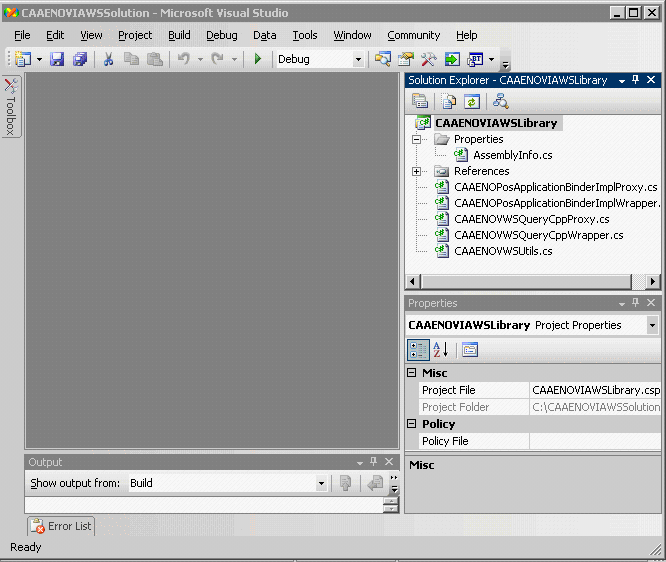Click the Paste toolbar icon
This screenshot has height=562, width=666.
pos(155,59)
